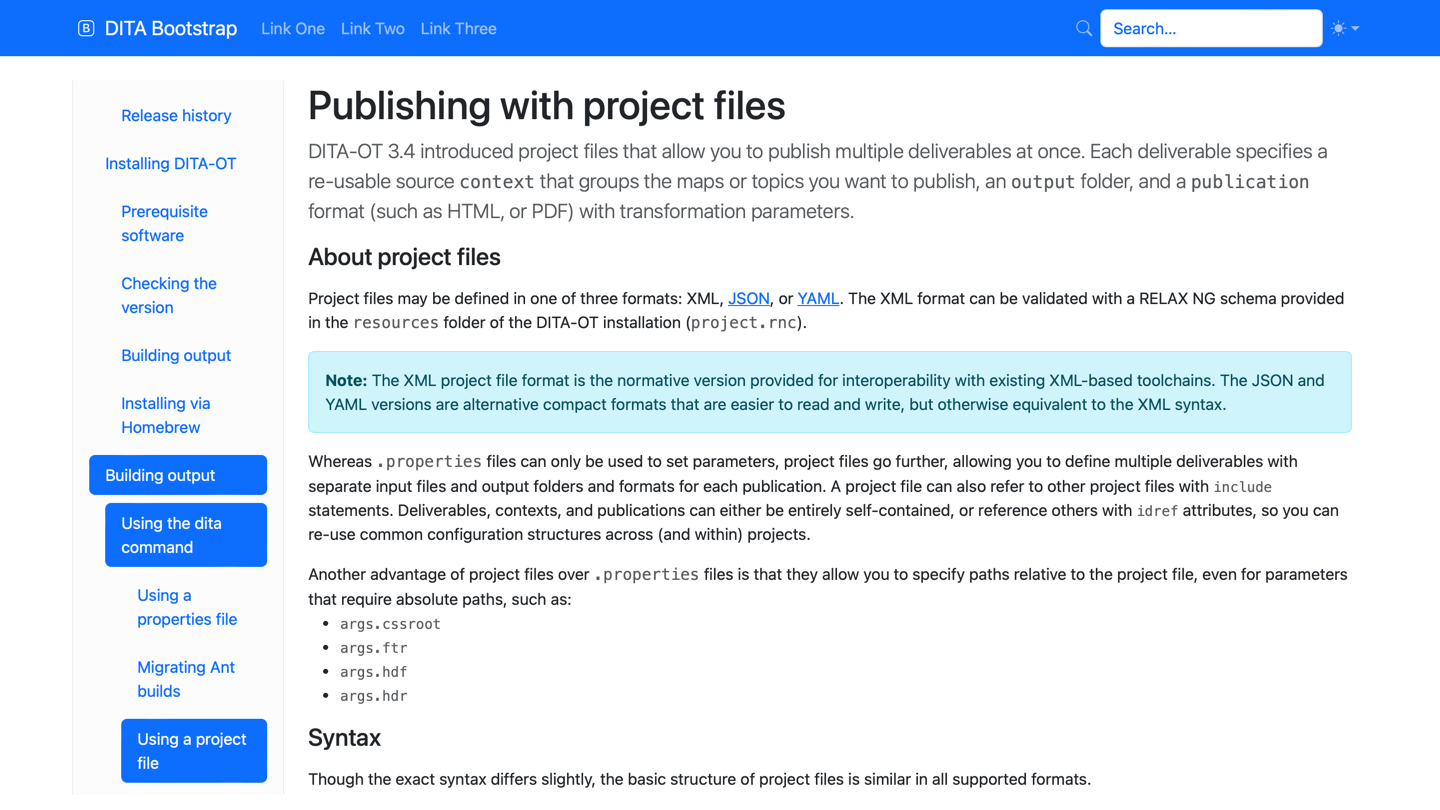
Task: Go to the DITA Bootstrap home brand link
Action: pos(171,28)
